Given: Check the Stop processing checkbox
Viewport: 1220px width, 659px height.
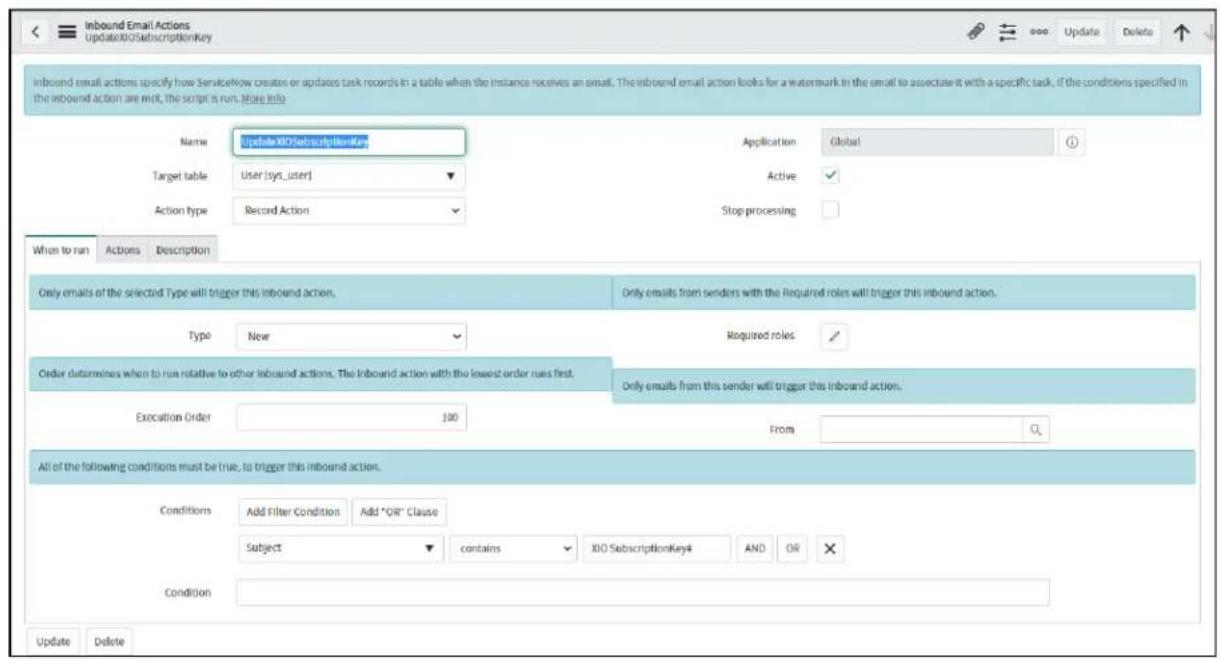Looking at the screenshot, I should [830, 211].
